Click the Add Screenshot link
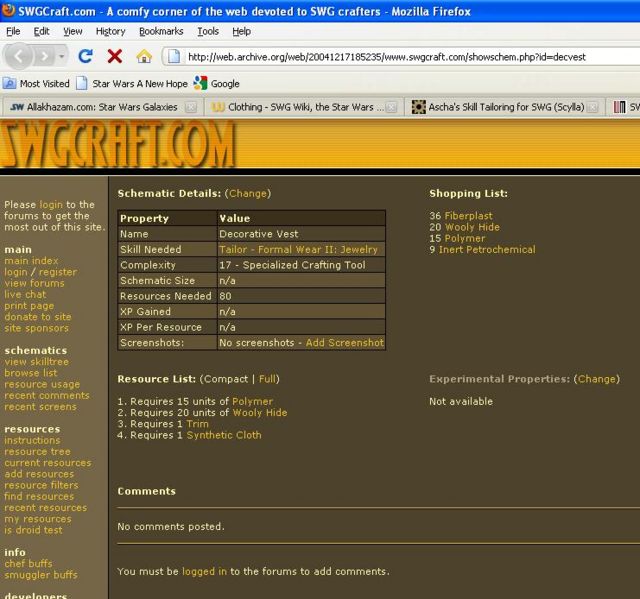Image resolution: width=640 pixels, height=599 pixels. pyautogui.click(x=344, y=343)
